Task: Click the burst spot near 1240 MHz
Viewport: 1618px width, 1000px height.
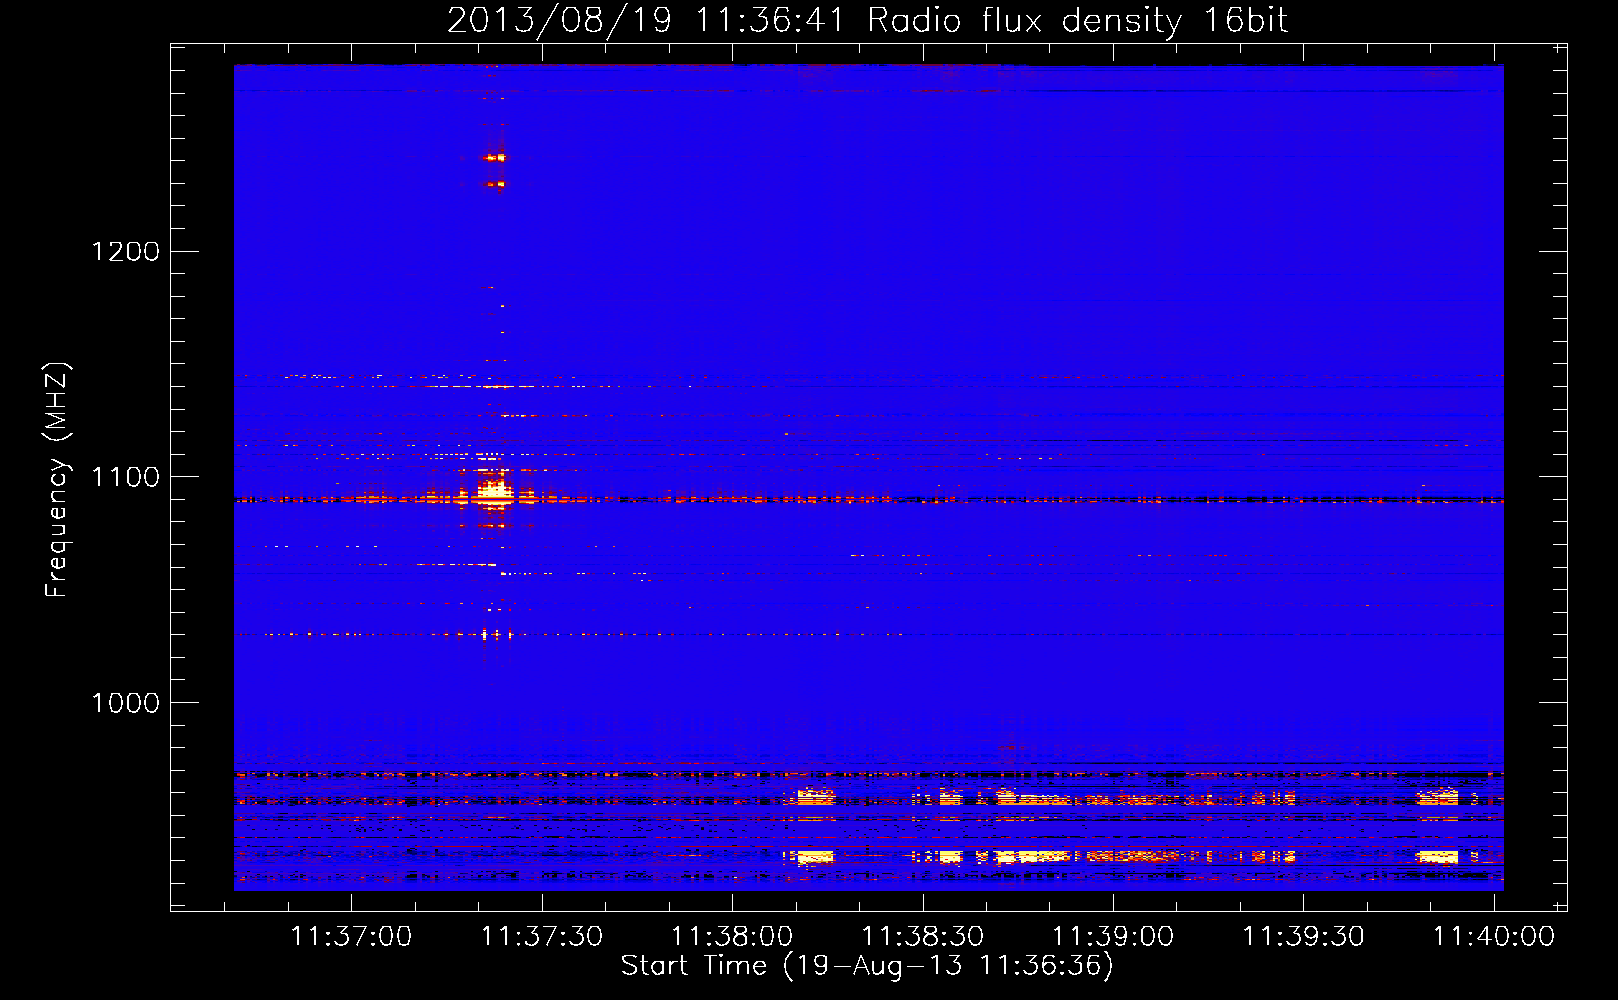Action: pos(495,158)
